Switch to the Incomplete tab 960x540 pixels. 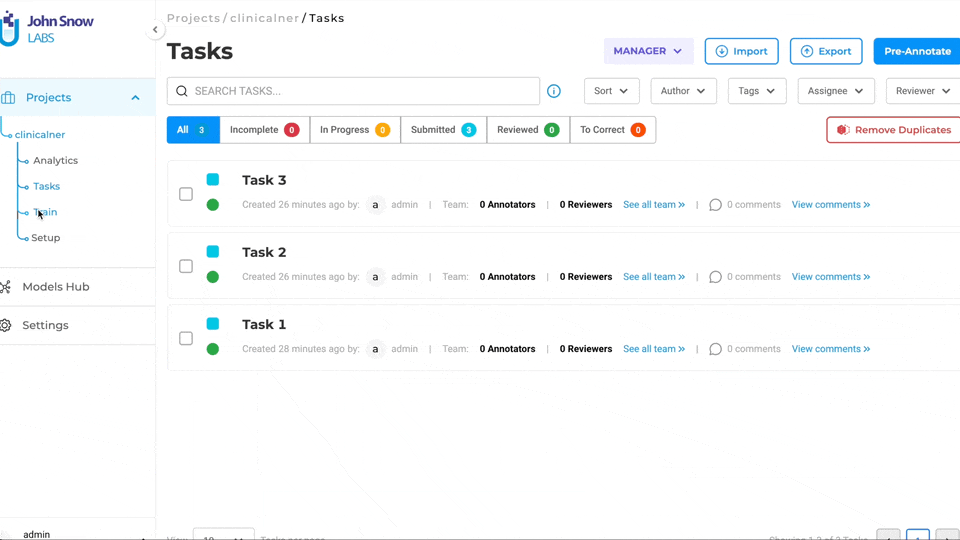[x=264, y=130]
